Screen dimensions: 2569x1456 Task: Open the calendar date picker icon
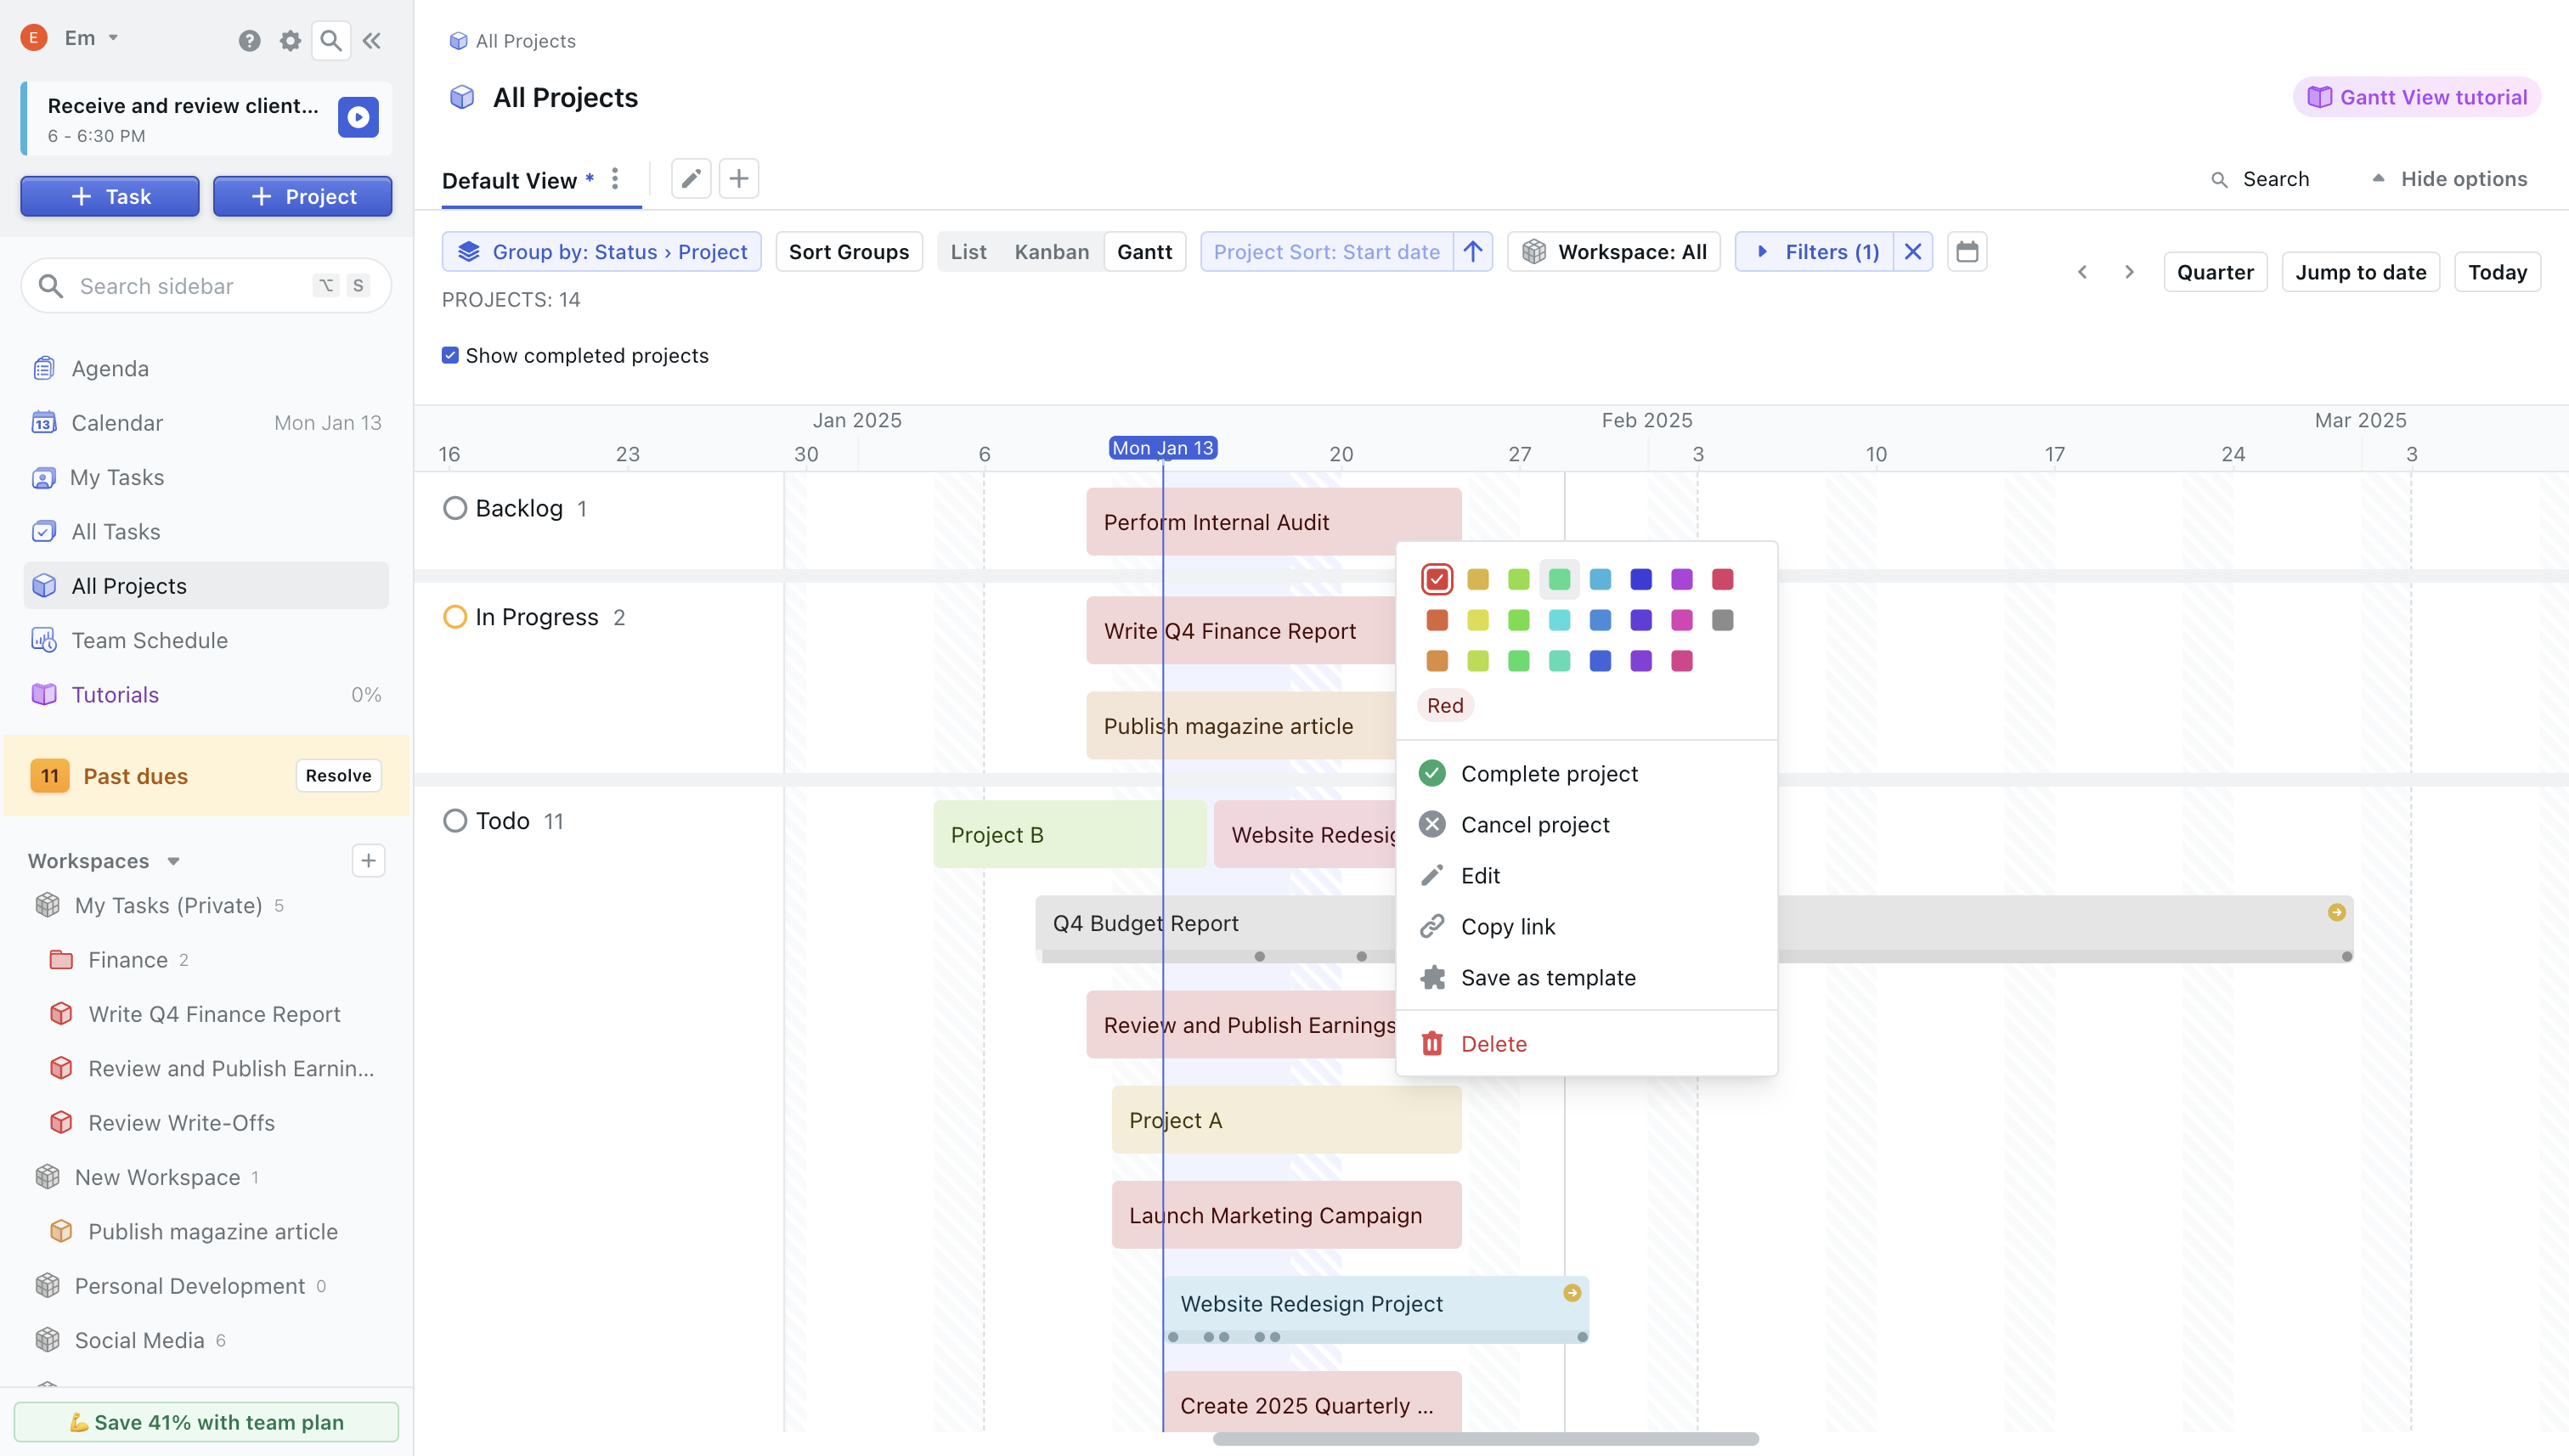click(x=1966, y=252)
